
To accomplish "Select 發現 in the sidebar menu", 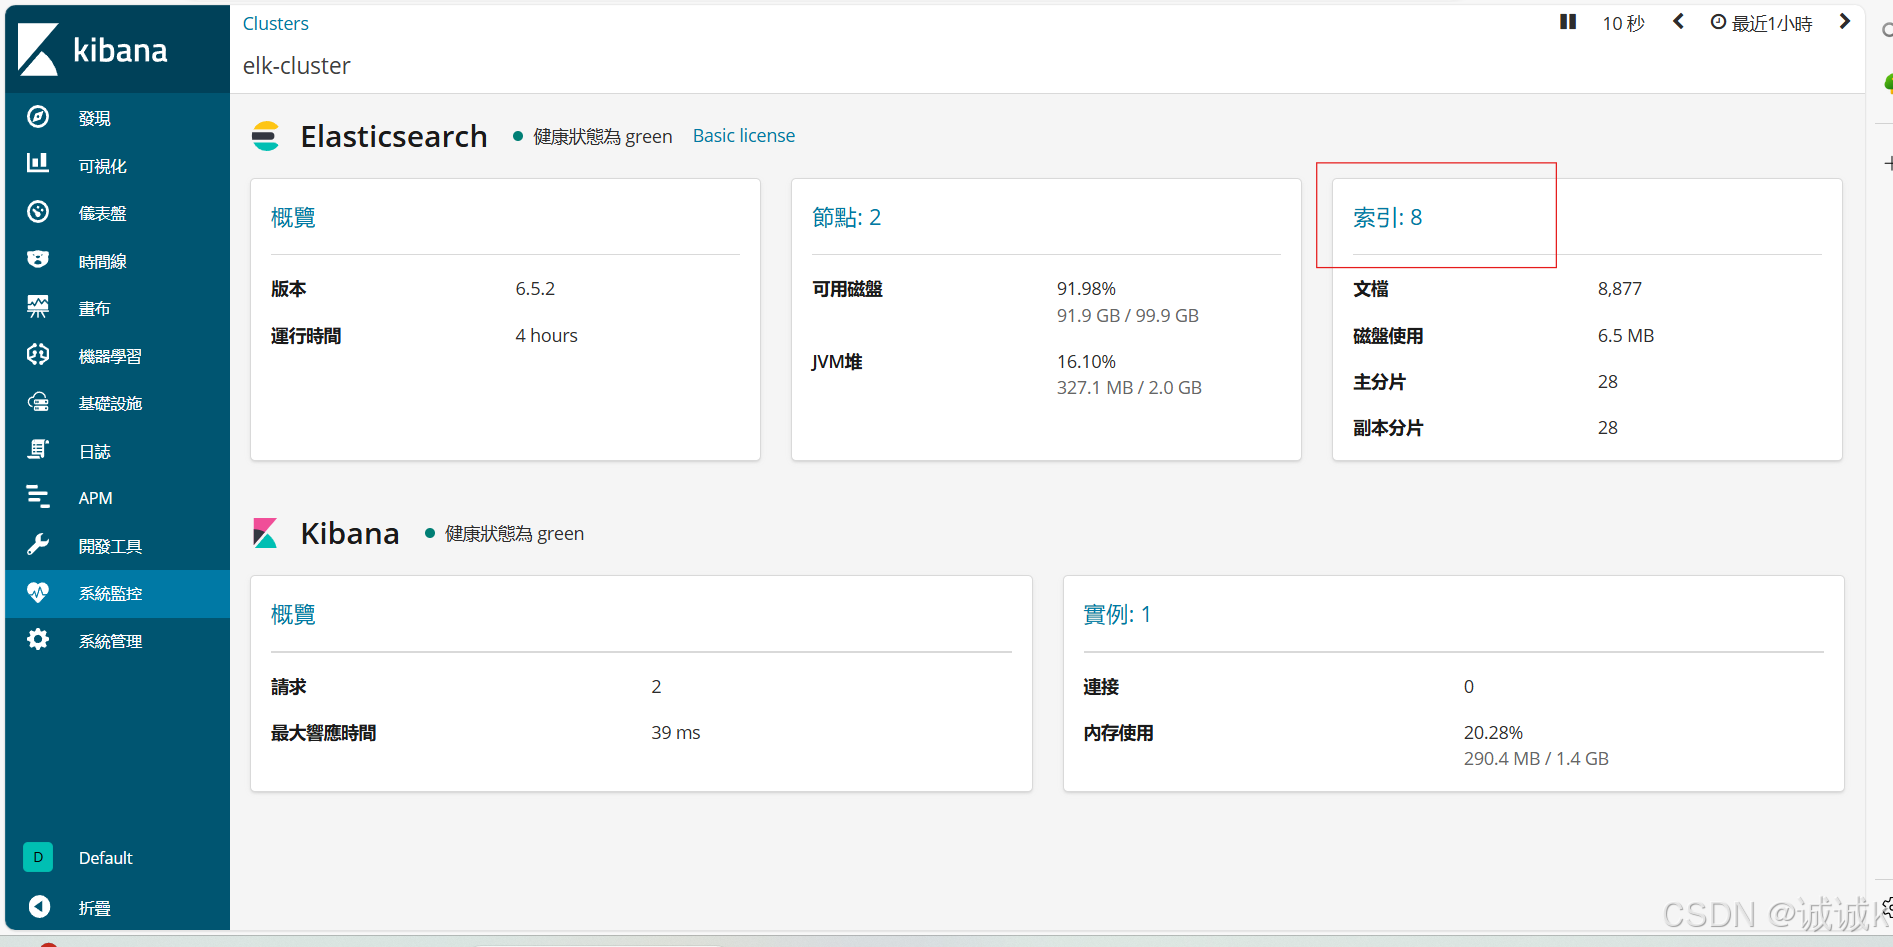I will [x=95, y=118].
